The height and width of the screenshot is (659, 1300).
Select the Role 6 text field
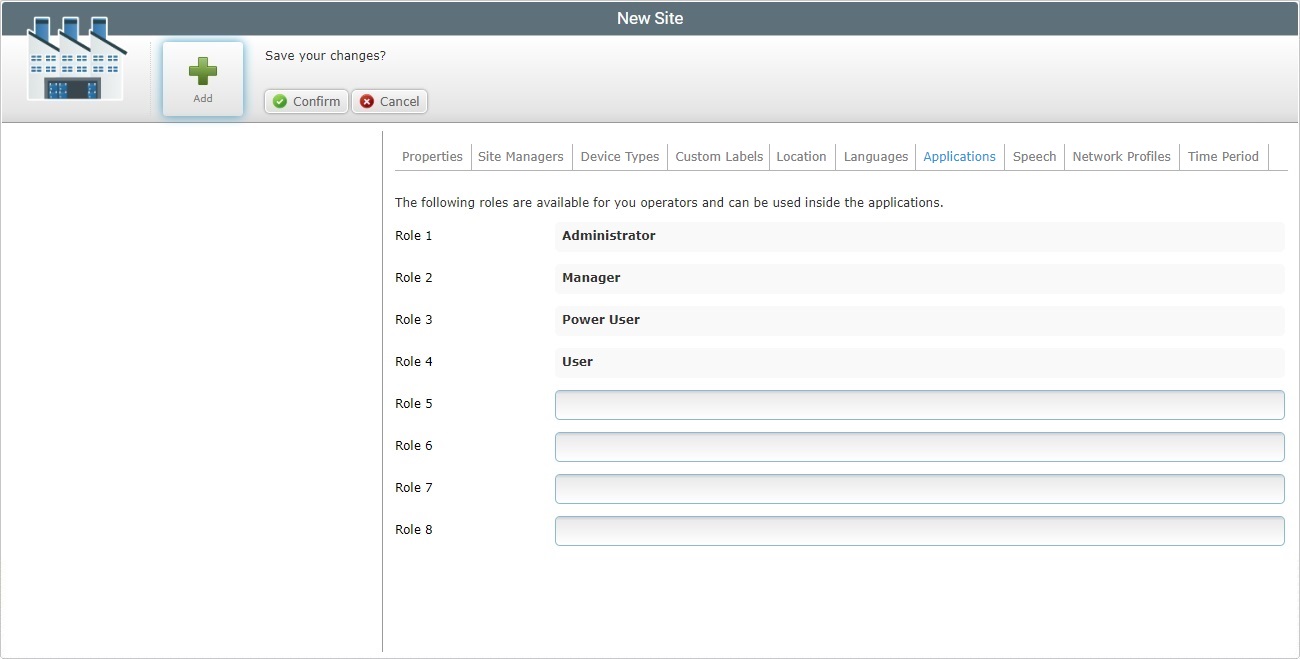919,446
